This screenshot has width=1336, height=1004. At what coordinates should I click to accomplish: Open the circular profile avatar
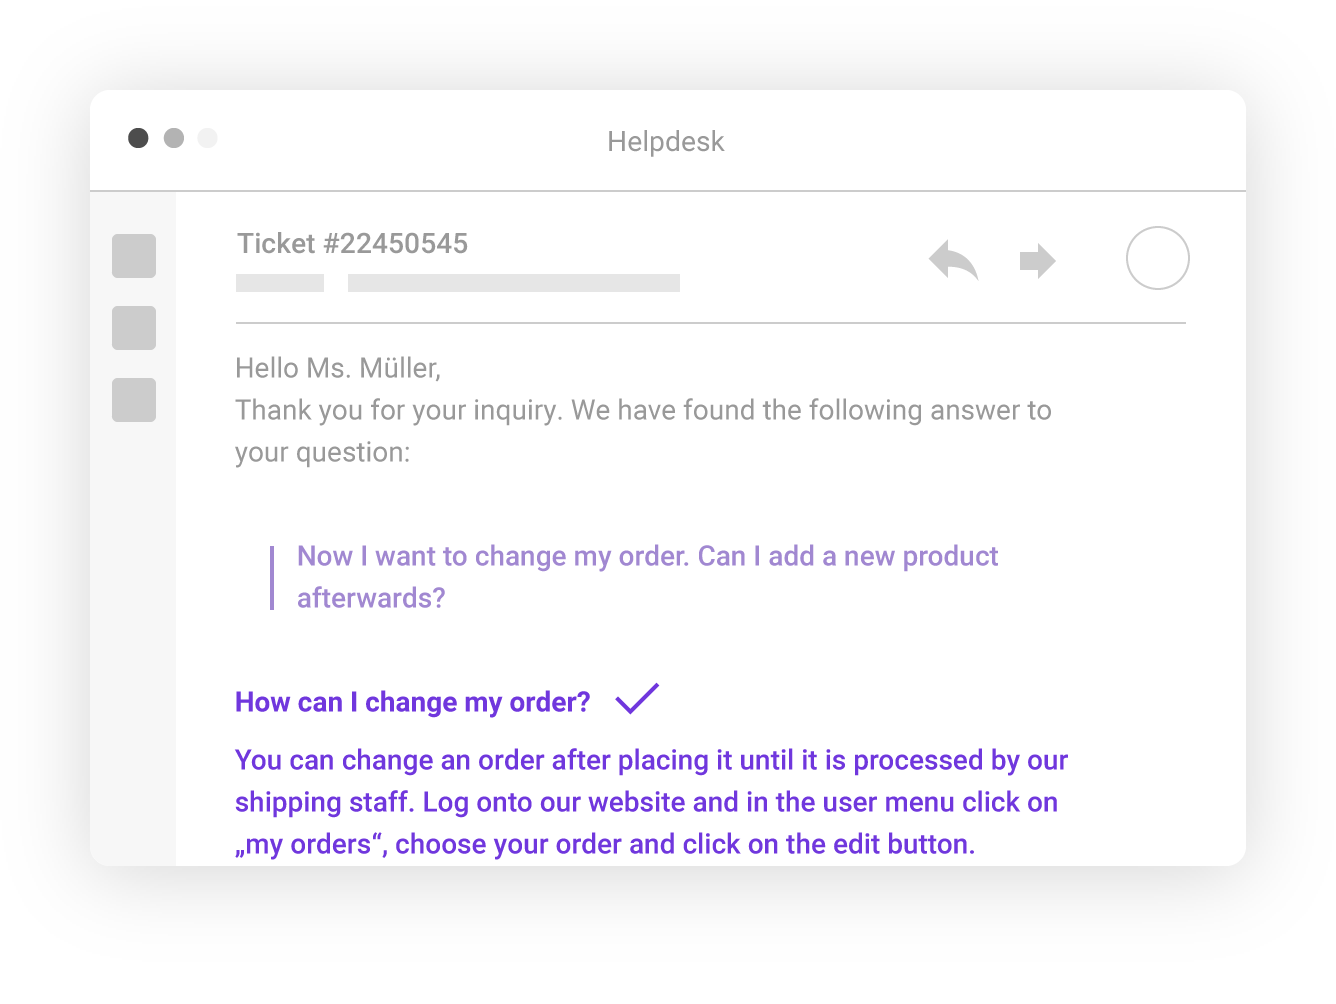pyautogui.click(x=1157, y=258)
